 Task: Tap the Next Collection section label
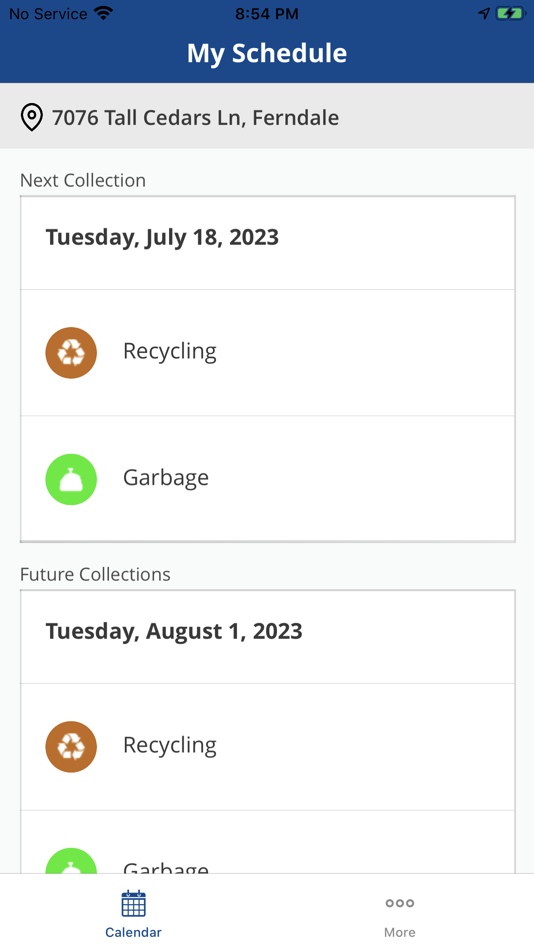(83, 180)
